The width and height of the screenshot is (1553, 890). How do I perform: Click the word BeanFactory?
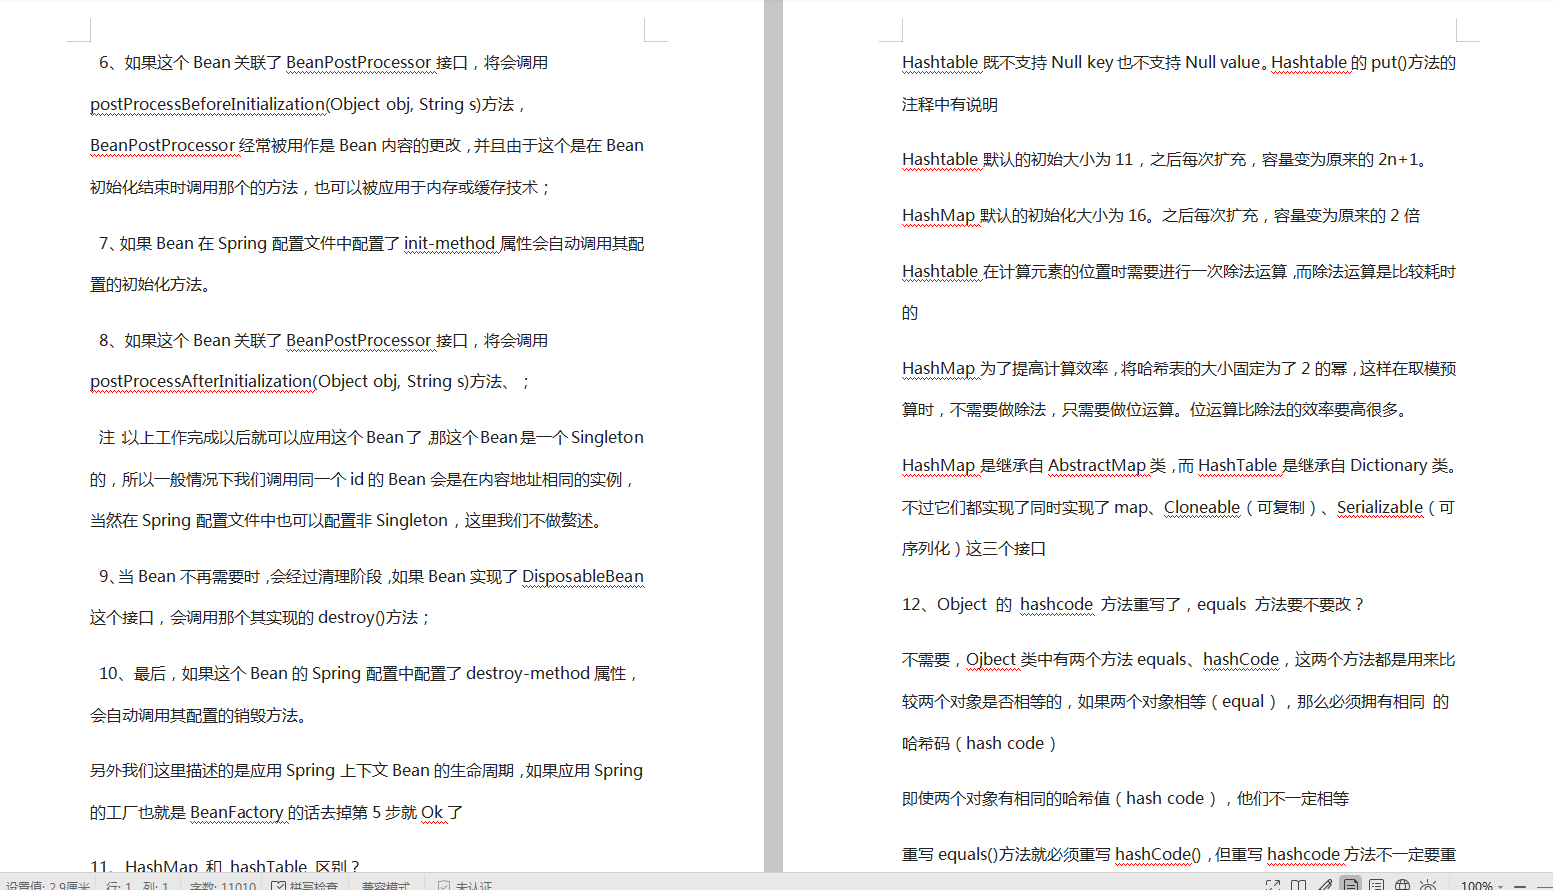(x=237, y=812)
